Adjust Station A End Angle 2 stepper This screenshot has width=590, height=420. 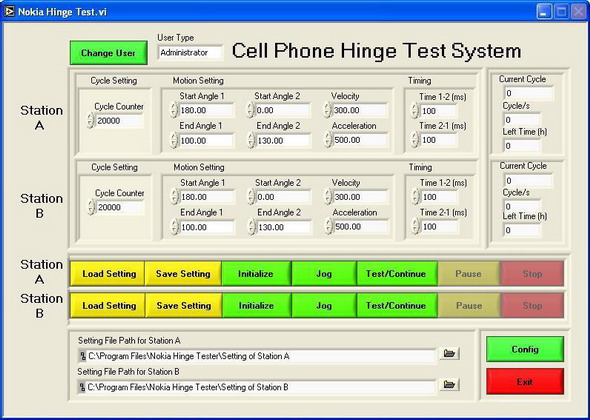(x=251, y=140)
